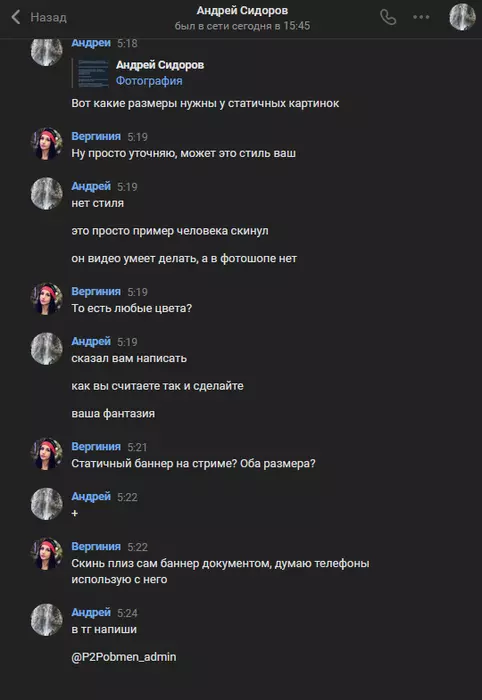
Task: Open the three-dots more options menu
Action: 421,17
